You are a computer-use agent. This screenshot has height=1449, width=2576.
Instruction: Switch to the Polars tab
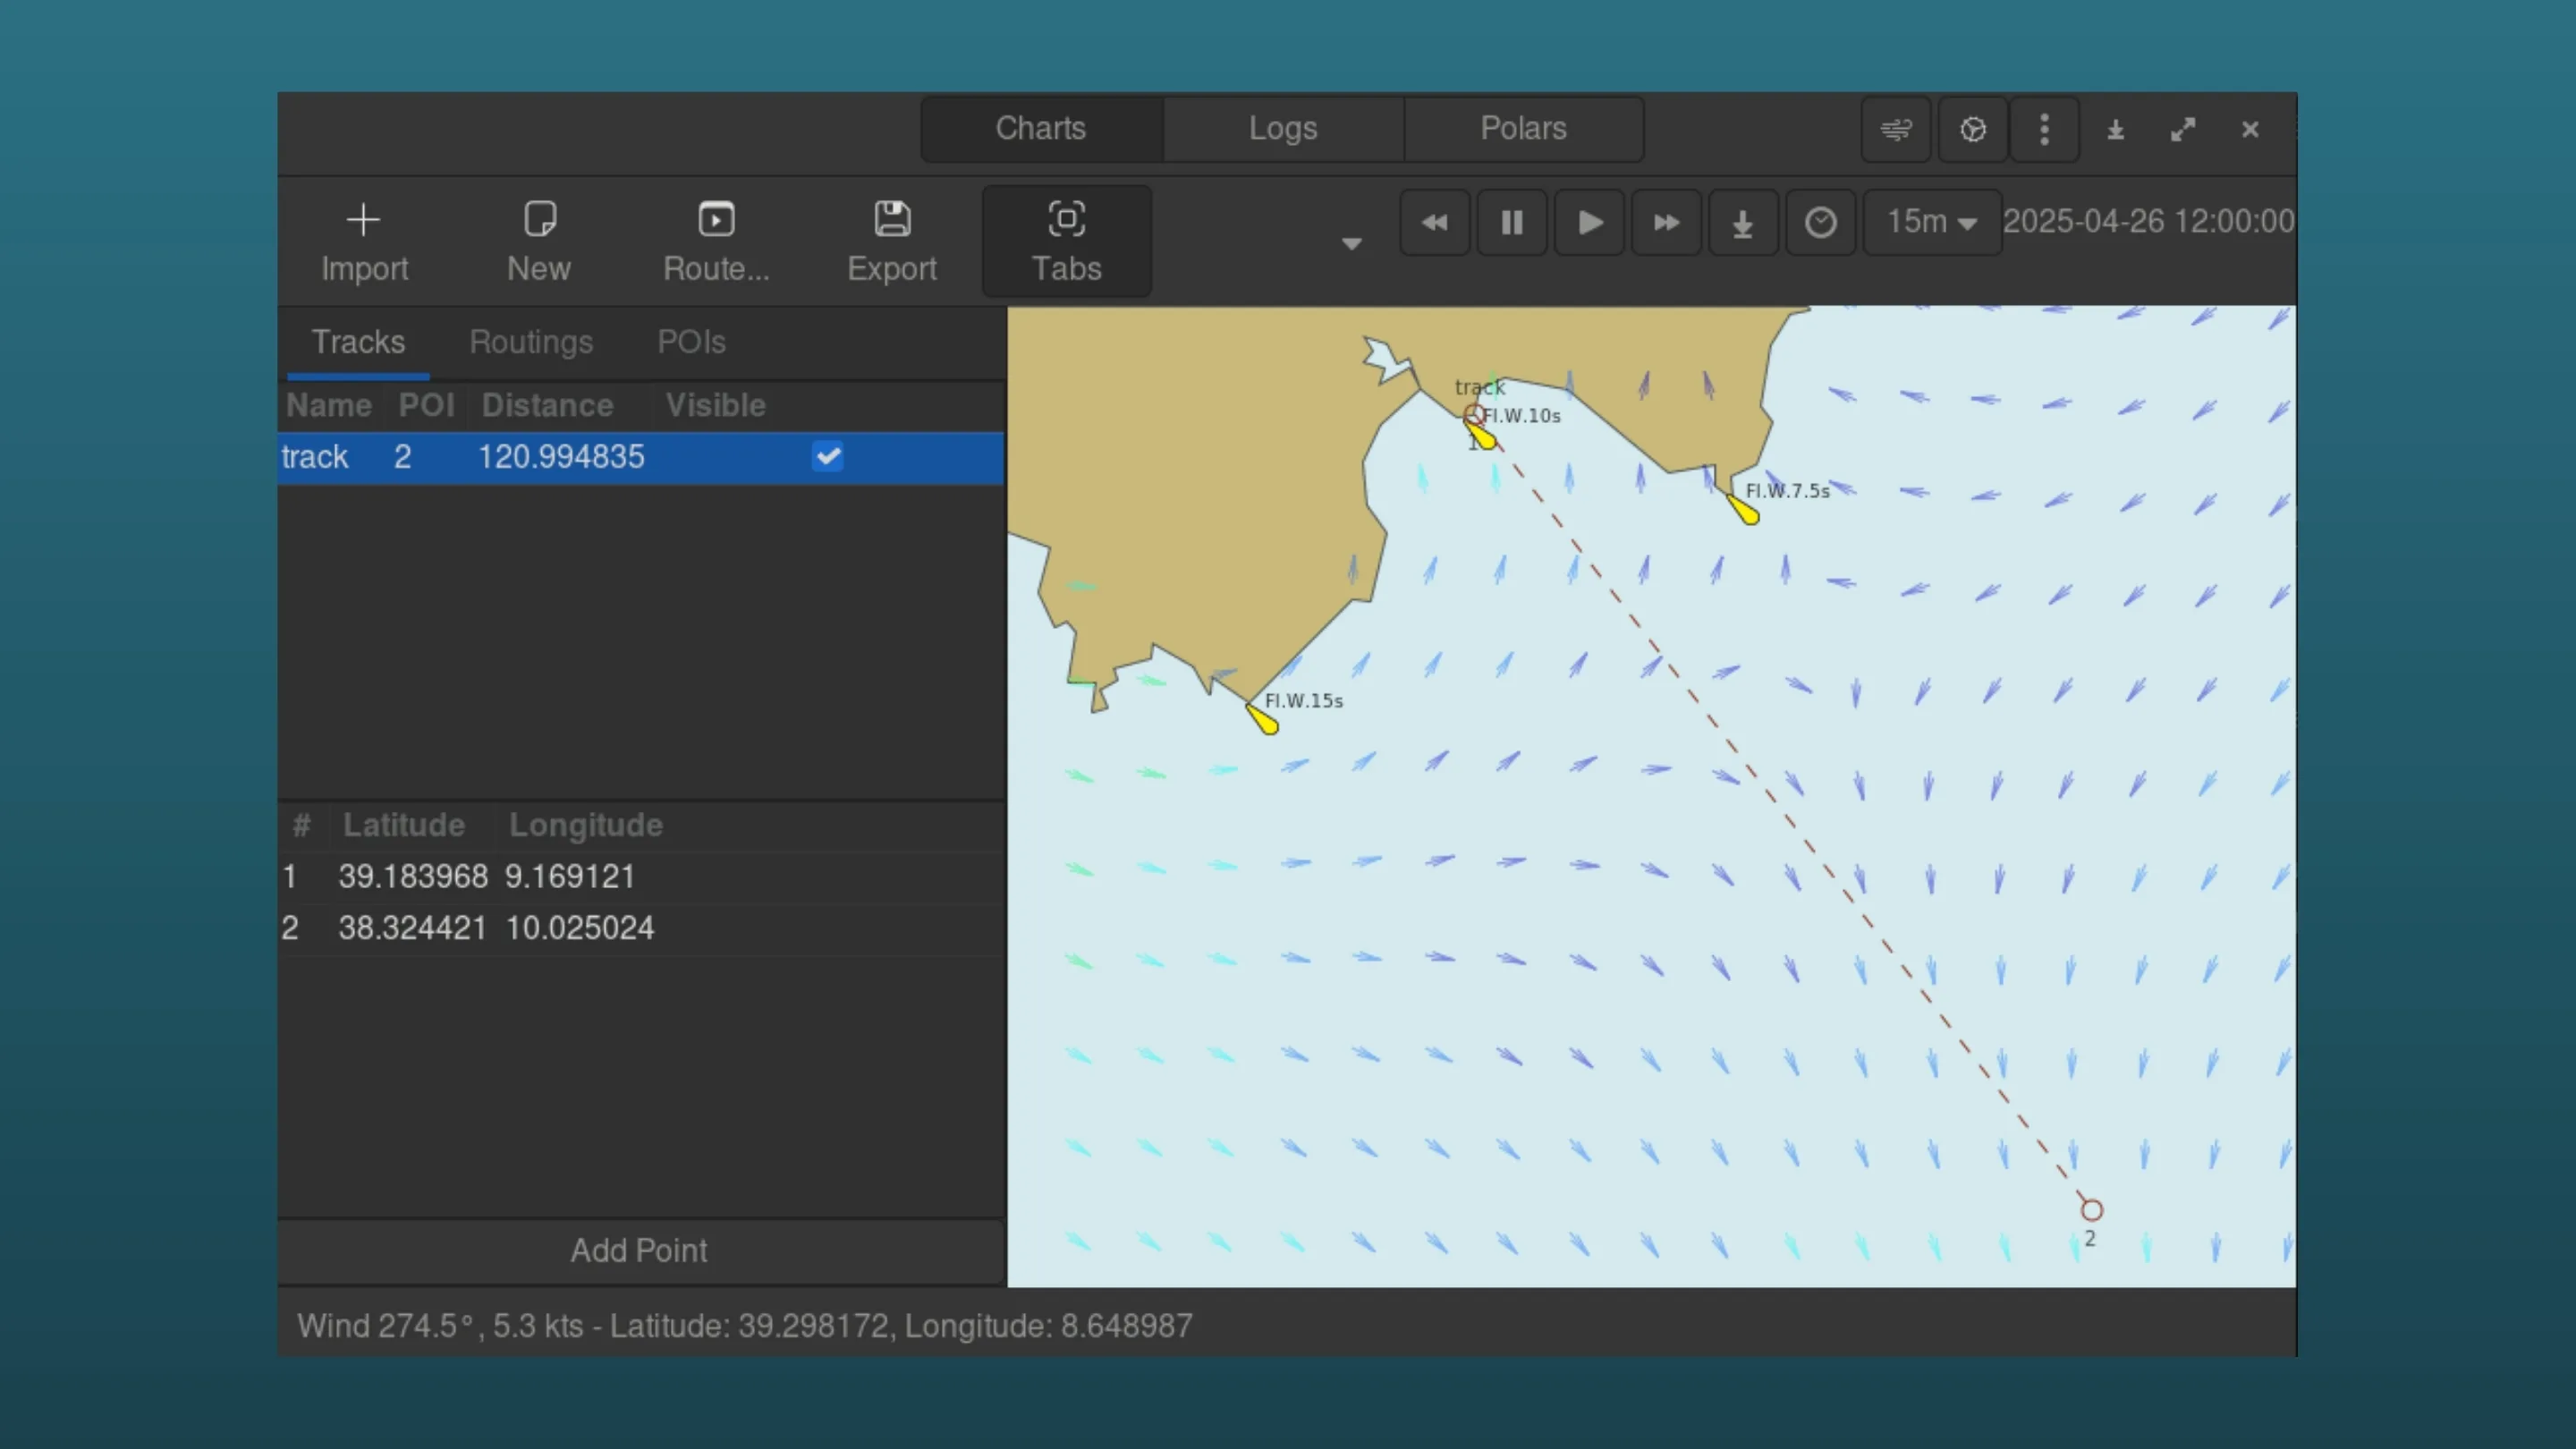(x=1522, y=128)
